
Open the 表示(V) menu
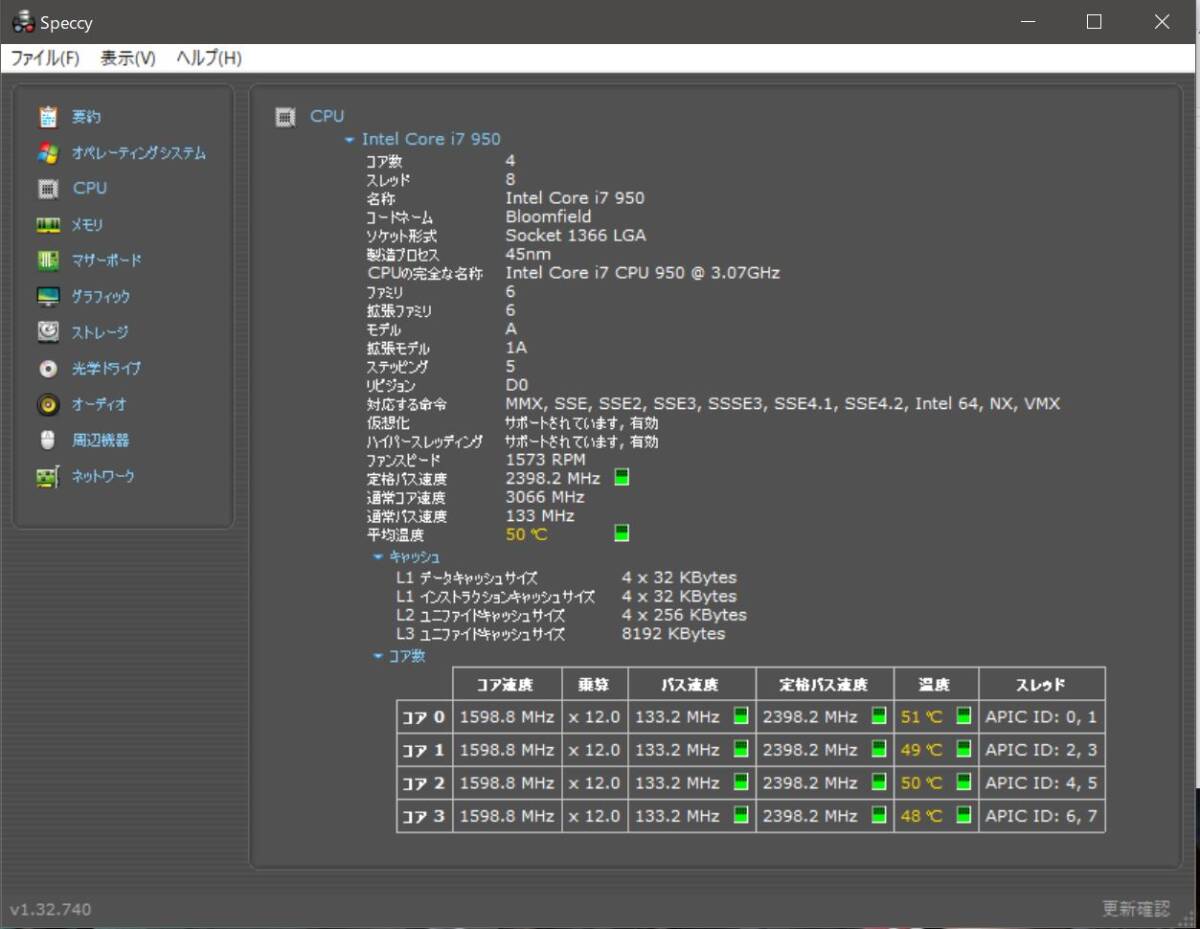(128, 58)
